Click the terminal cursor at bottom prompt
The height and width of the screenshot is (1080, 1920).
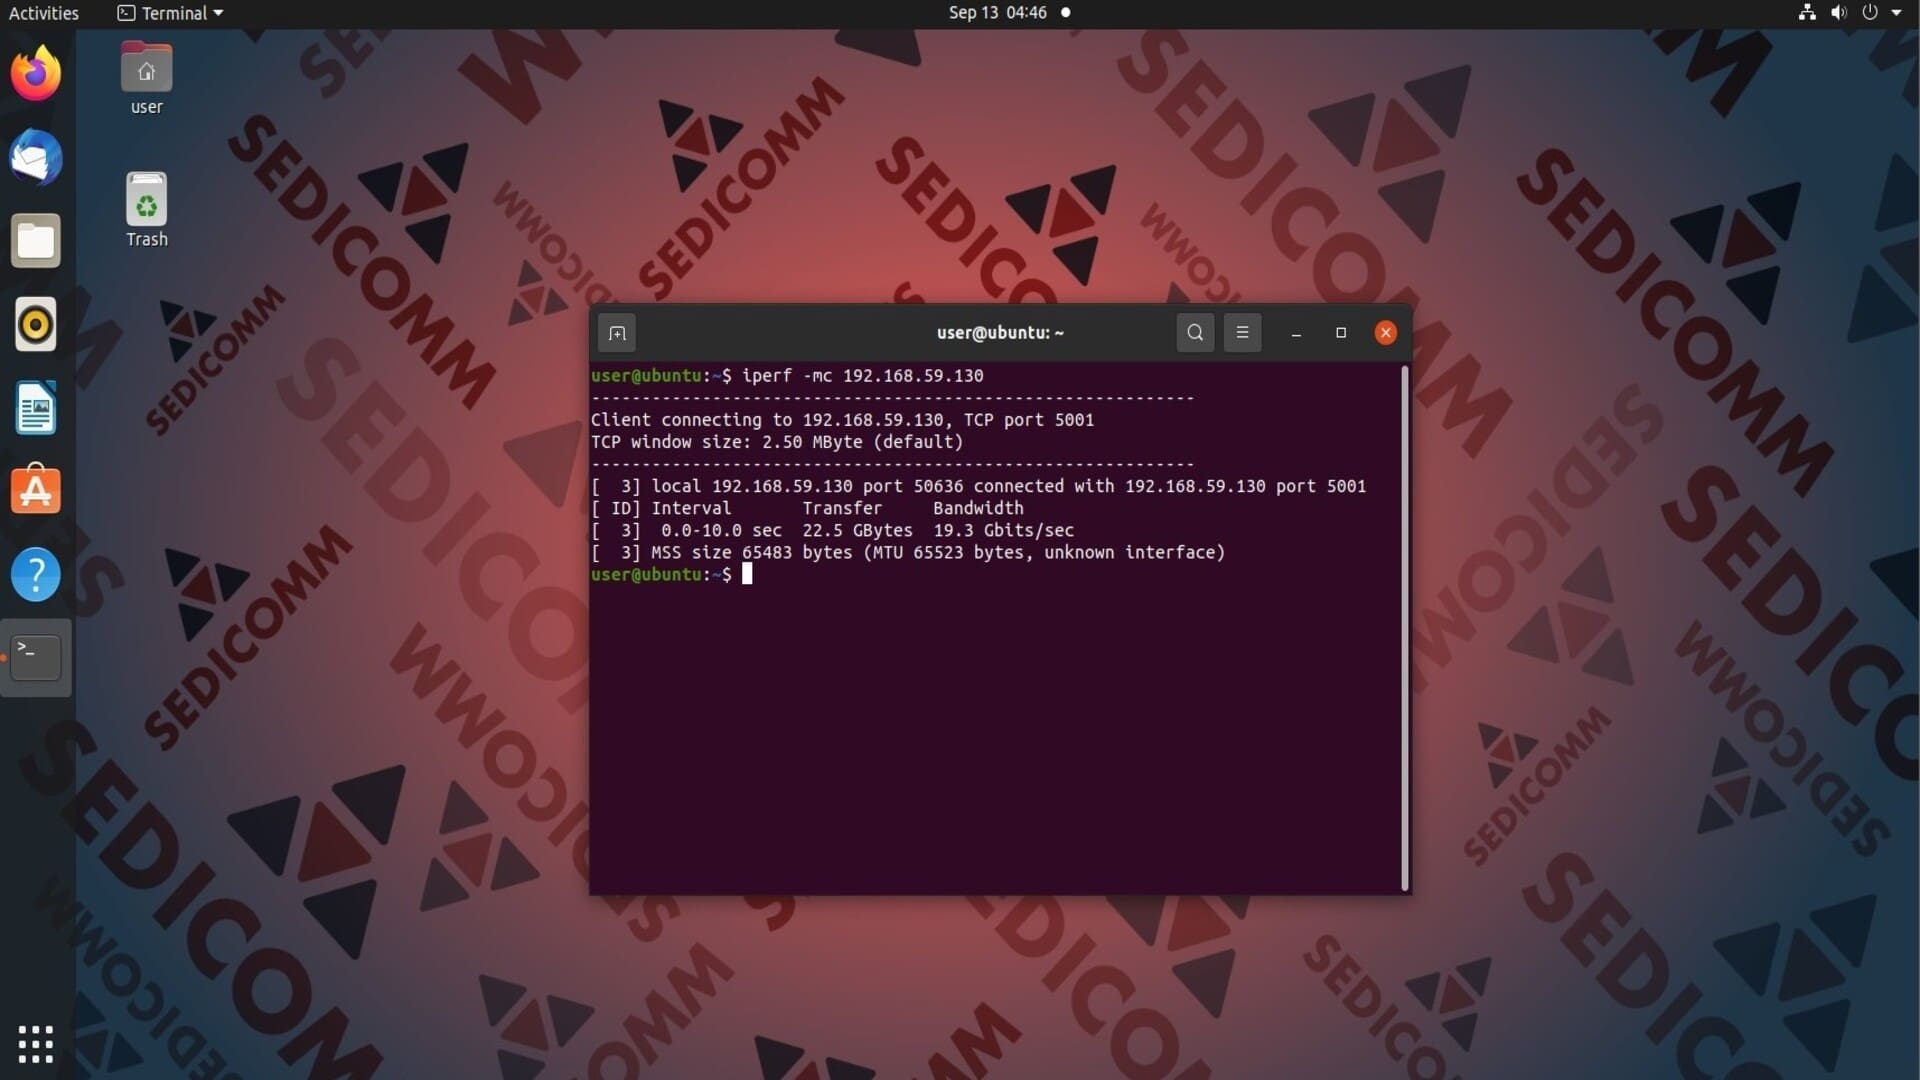pyautogui.click(x=747, y=574)
